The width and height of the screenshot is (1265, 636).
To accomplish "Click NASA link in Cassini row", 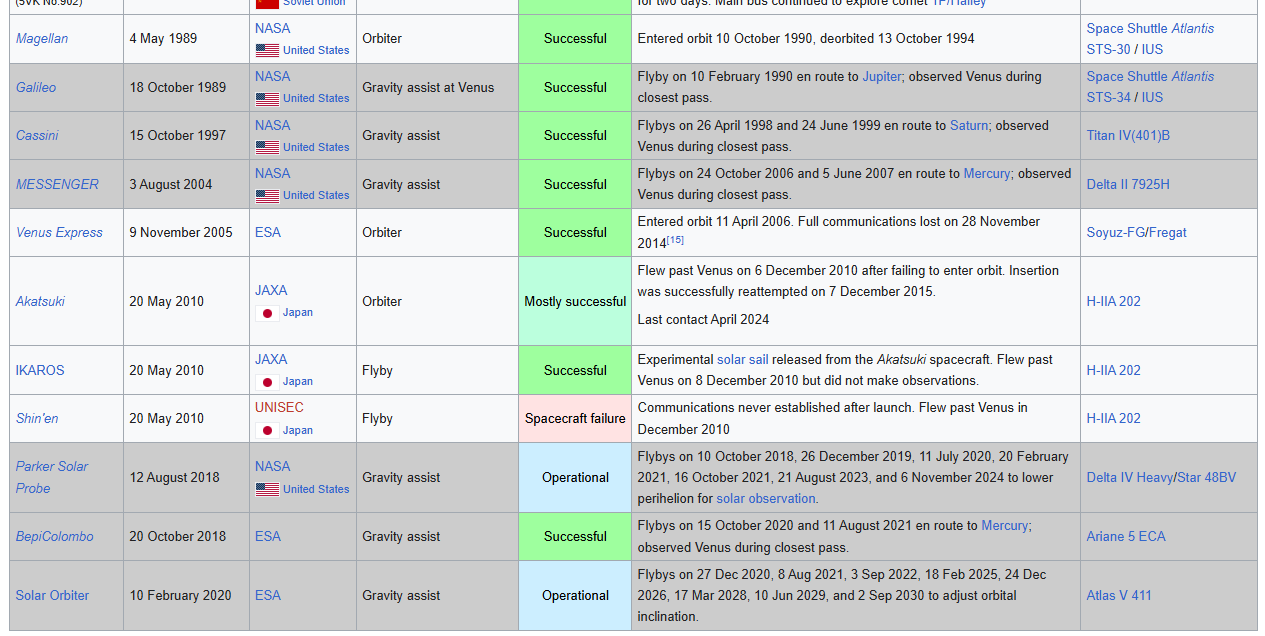I will coord(272,125).
